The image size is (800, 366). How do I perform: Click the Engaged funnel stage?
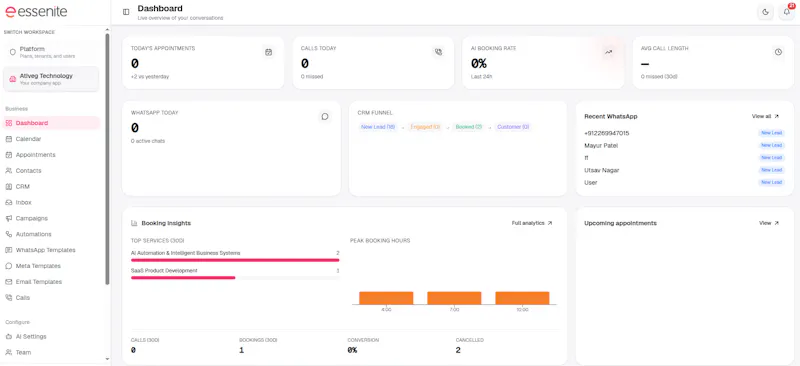click(x=425, y=127)
